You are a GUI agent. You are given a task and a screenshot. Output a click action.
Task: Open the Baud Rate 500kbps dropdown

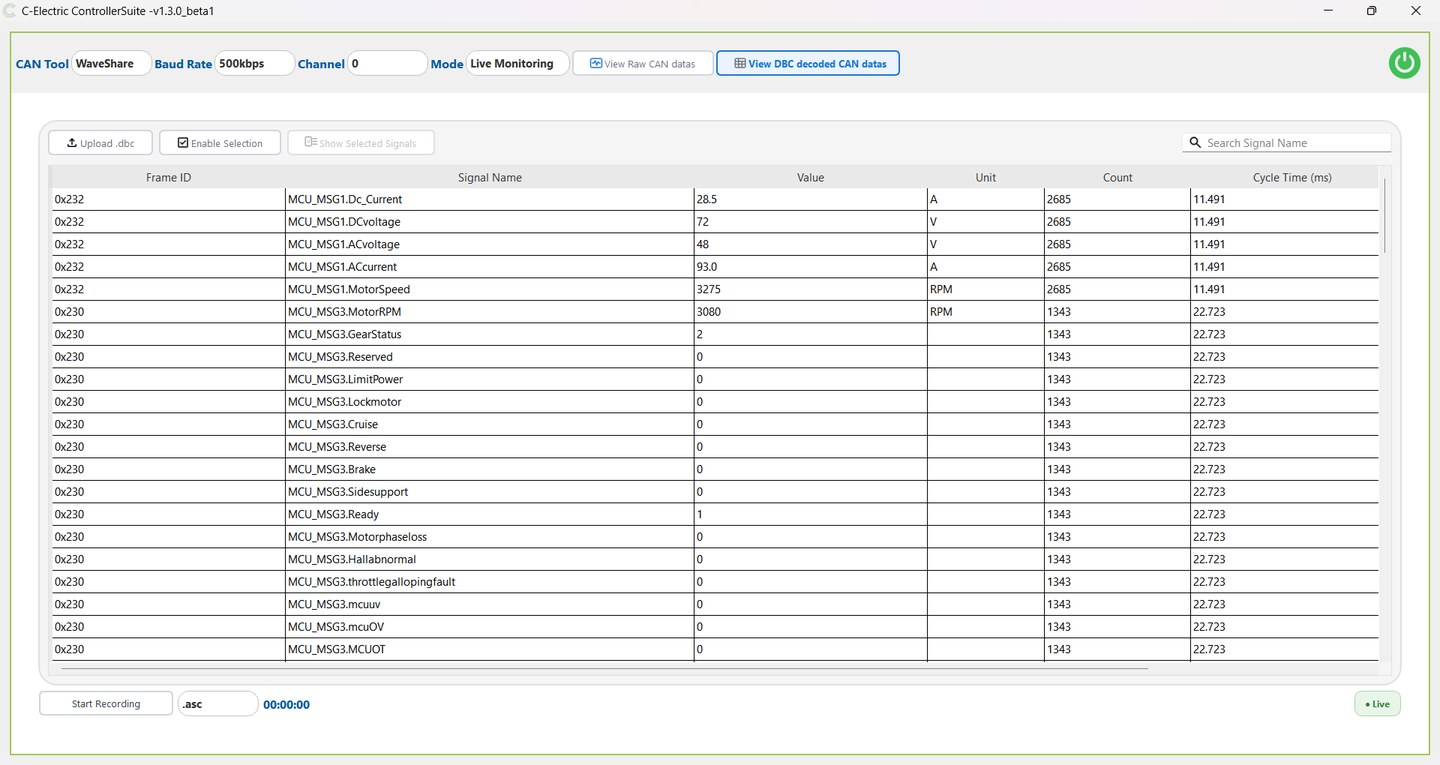pos(254,63)
